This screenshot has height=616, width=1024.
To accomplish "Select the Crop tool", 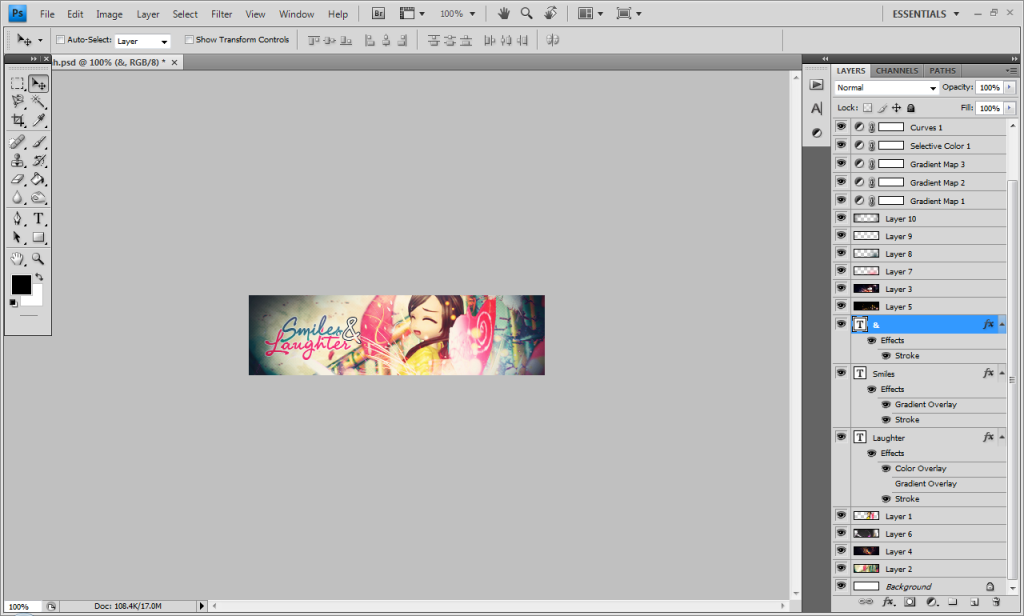I will [x=18, y=120].
